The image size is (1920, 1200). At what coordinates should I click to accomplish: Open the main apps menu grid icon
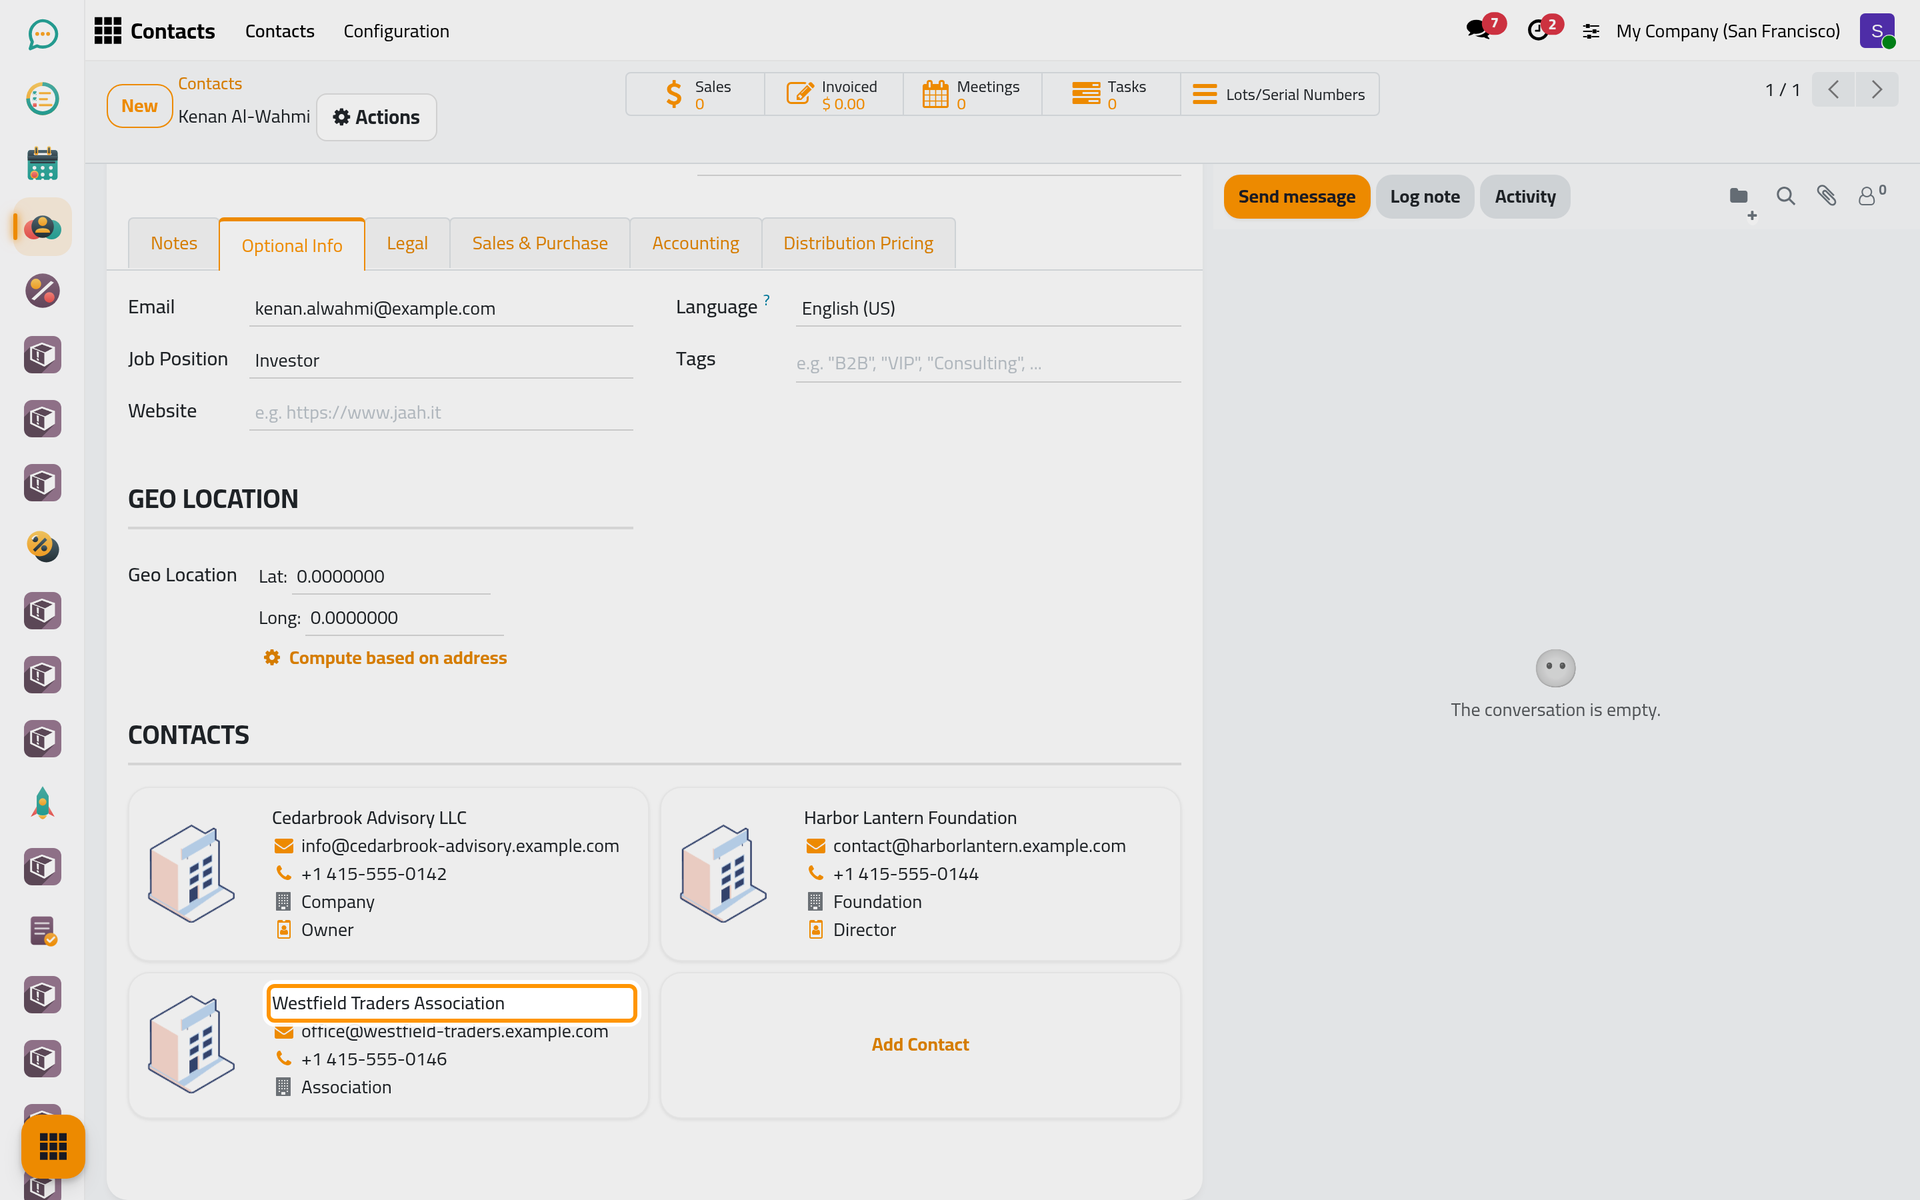[108, 31]
